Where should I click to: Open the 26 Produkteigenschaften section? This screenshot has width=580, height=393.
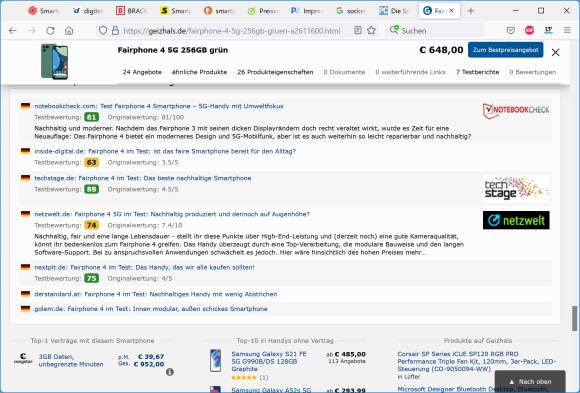275,72
